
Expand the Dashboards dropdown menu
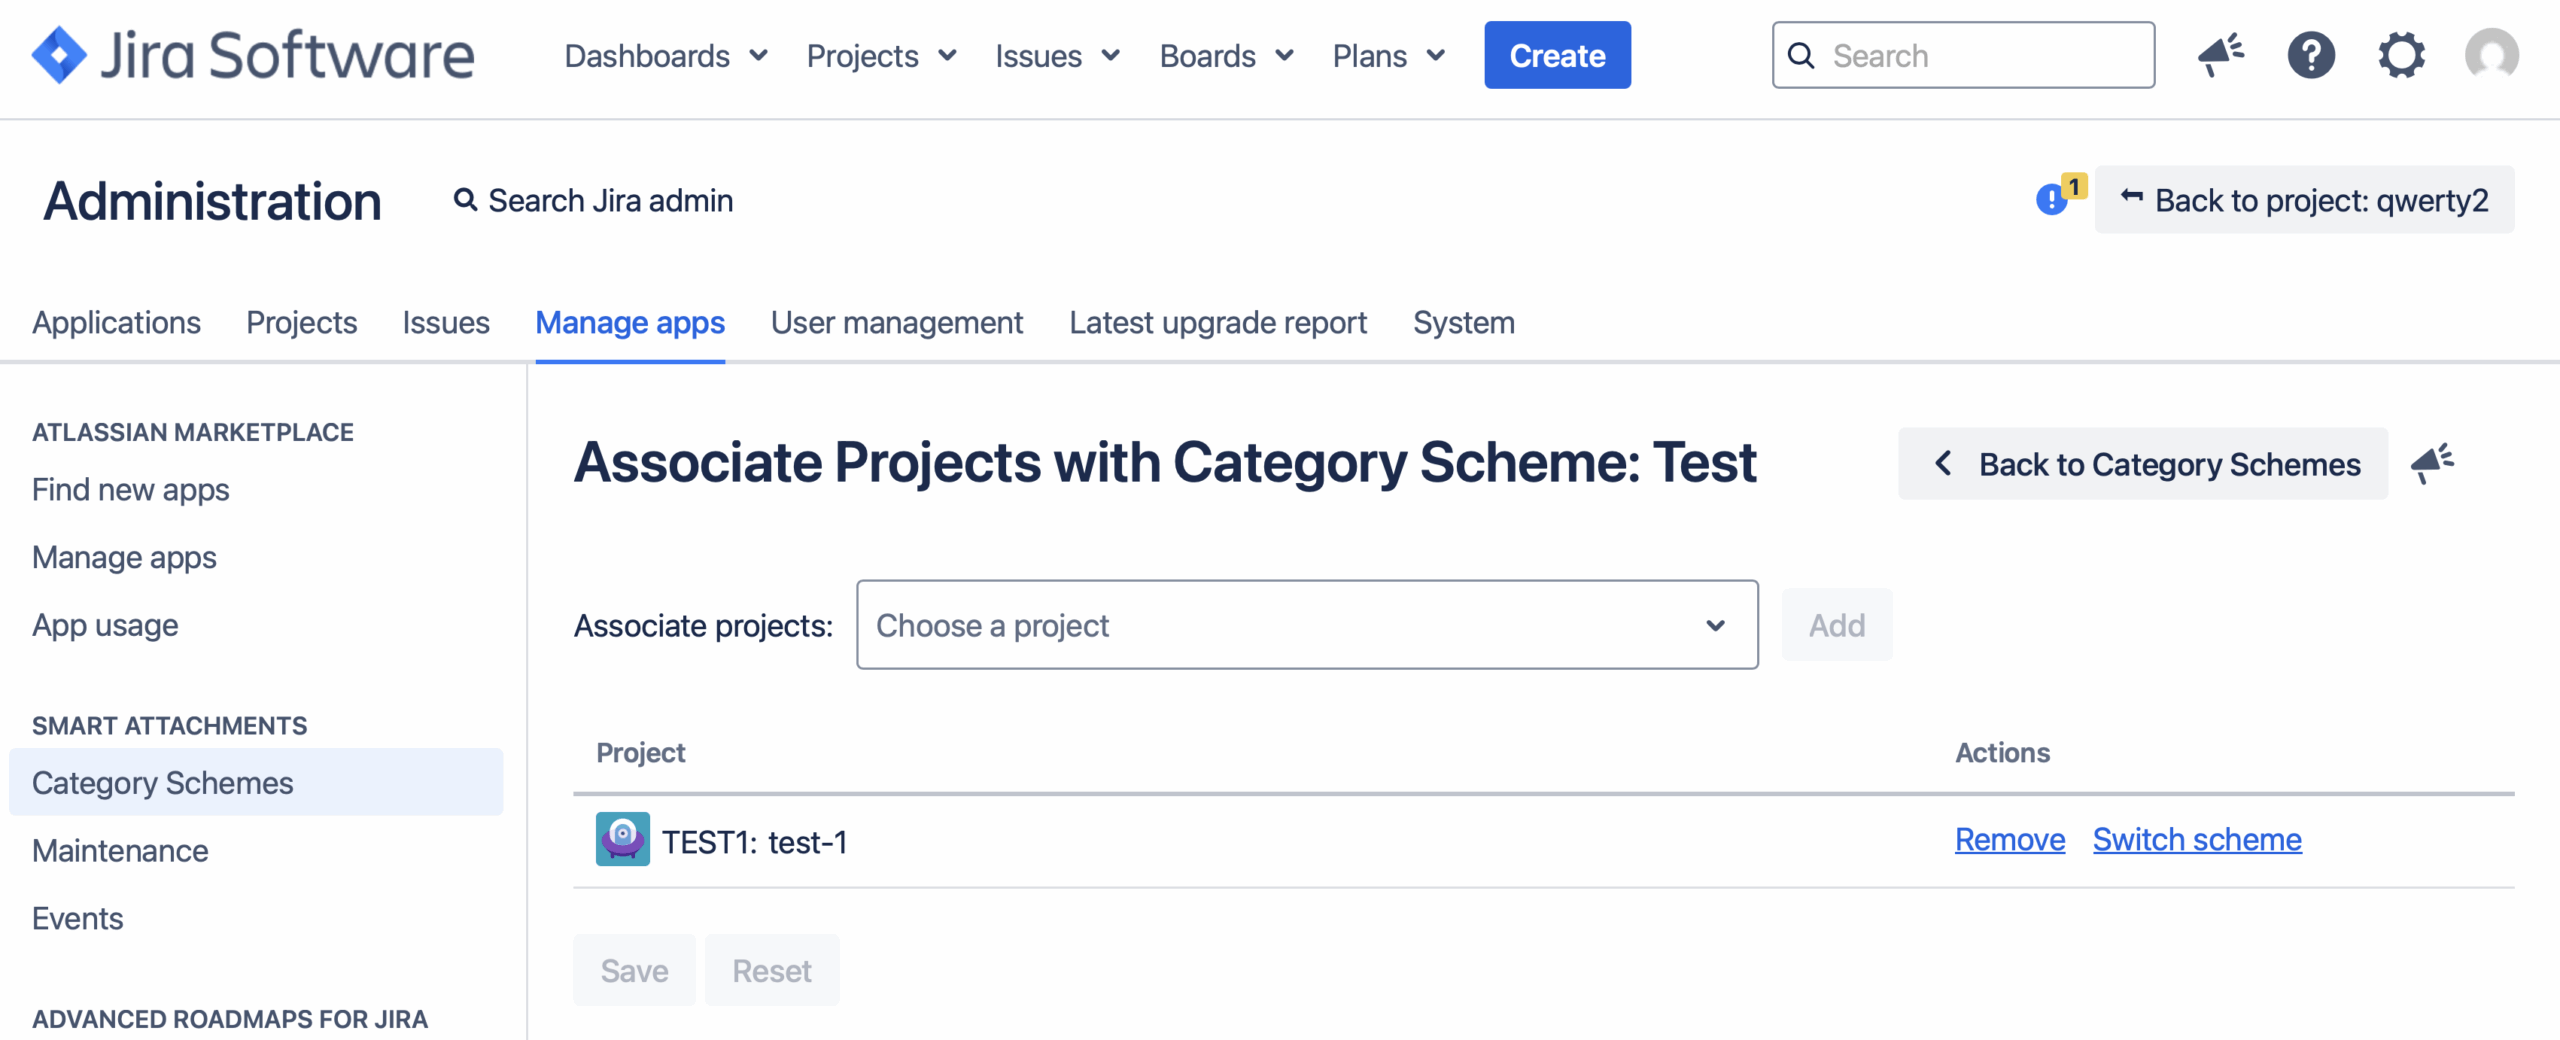666,56
